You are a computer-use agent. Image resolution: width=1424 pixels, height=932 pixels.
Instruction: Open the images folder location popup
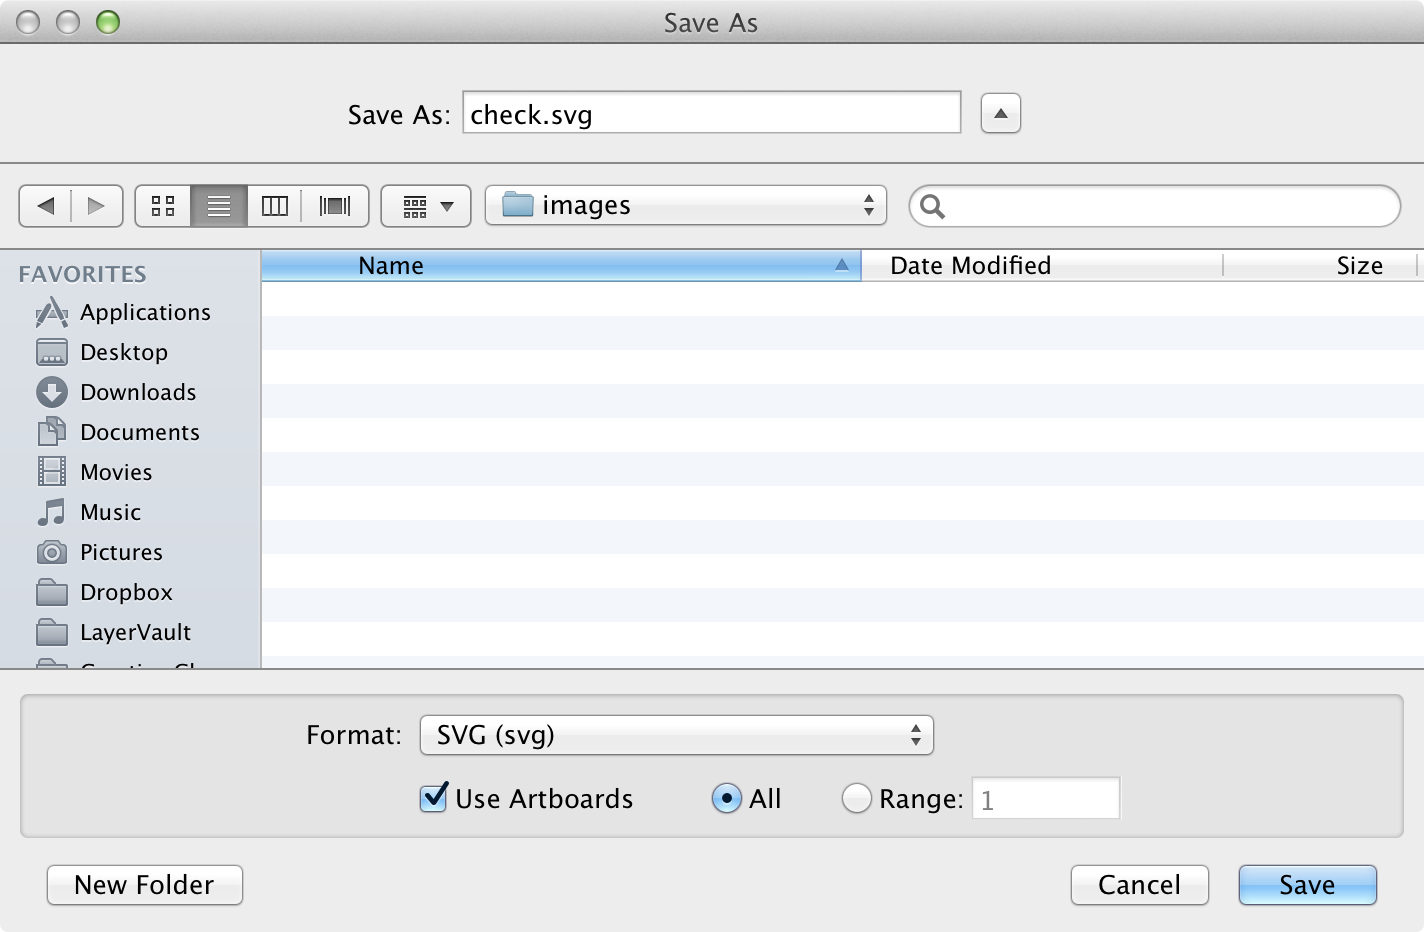686,205
